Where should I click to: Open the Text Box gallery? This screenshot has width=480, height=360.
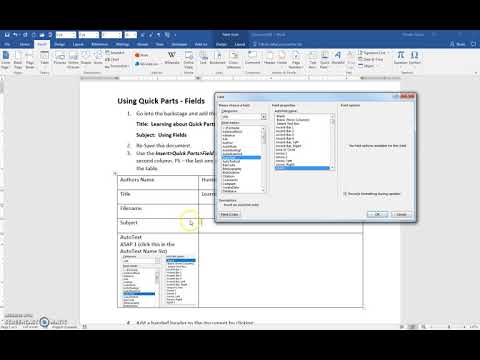312,60
